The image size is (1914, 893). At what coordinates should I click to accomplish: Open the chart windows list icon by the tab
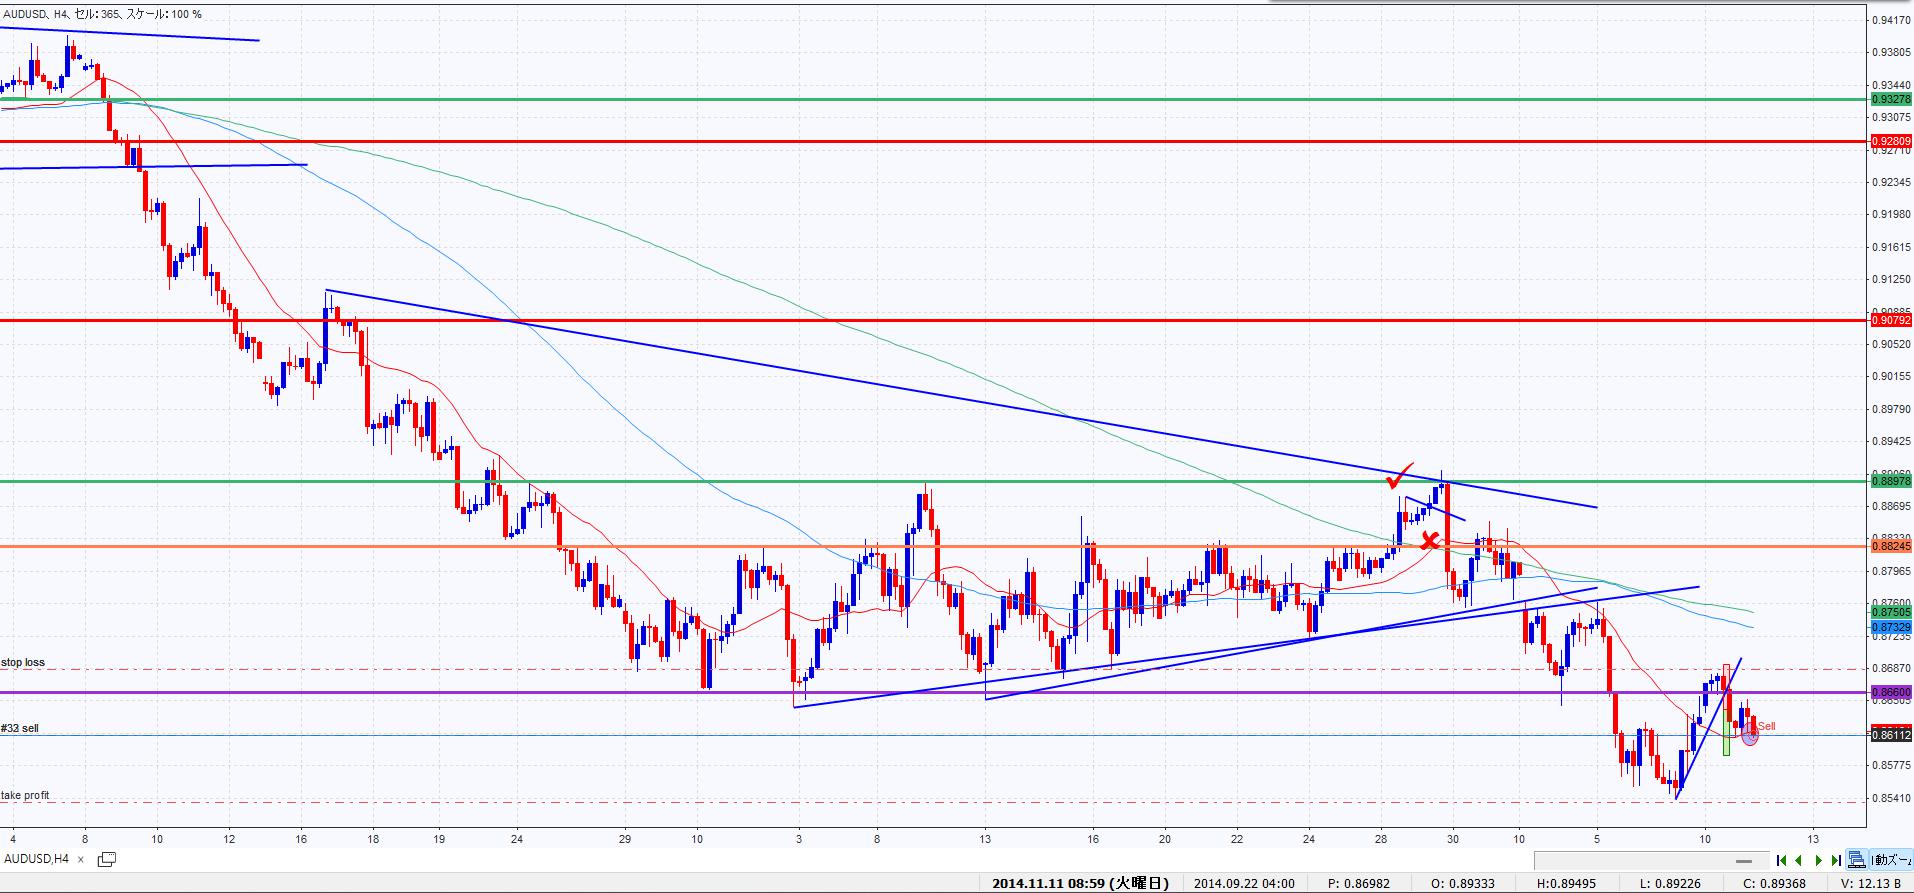click(106, 858)
